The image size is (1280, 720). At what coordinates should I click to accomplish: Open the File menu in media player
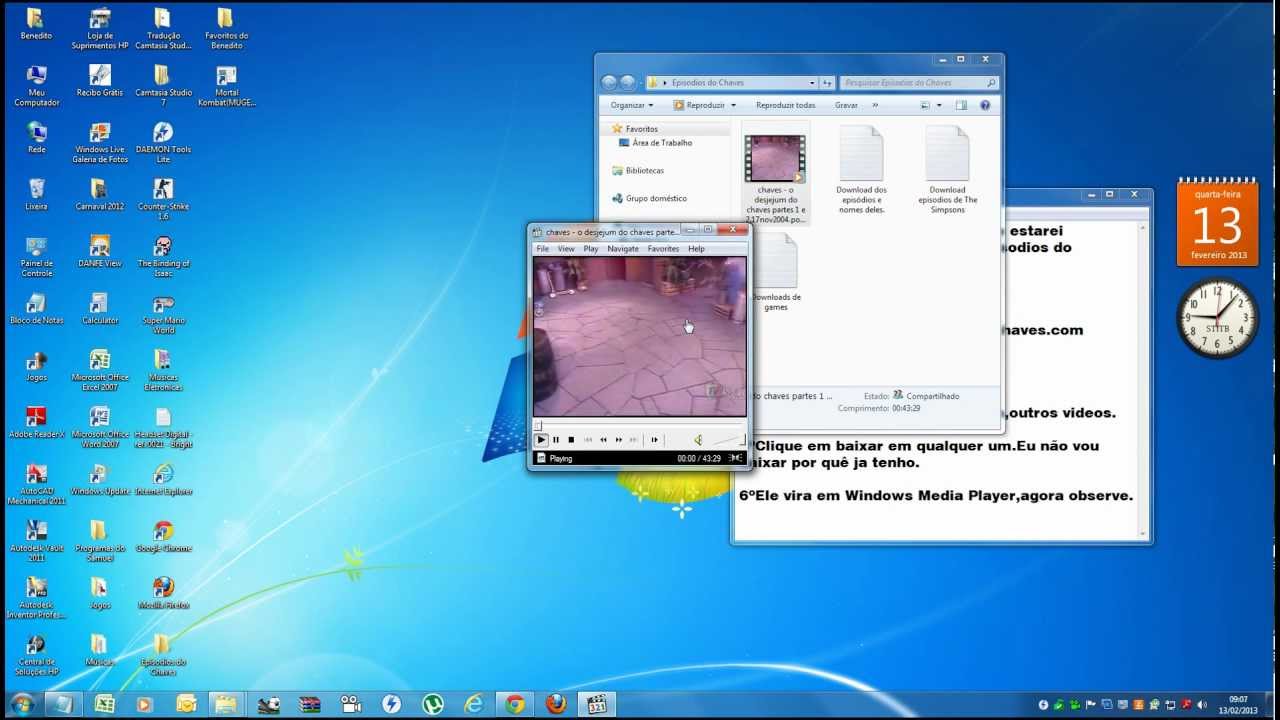pos(542,249)
